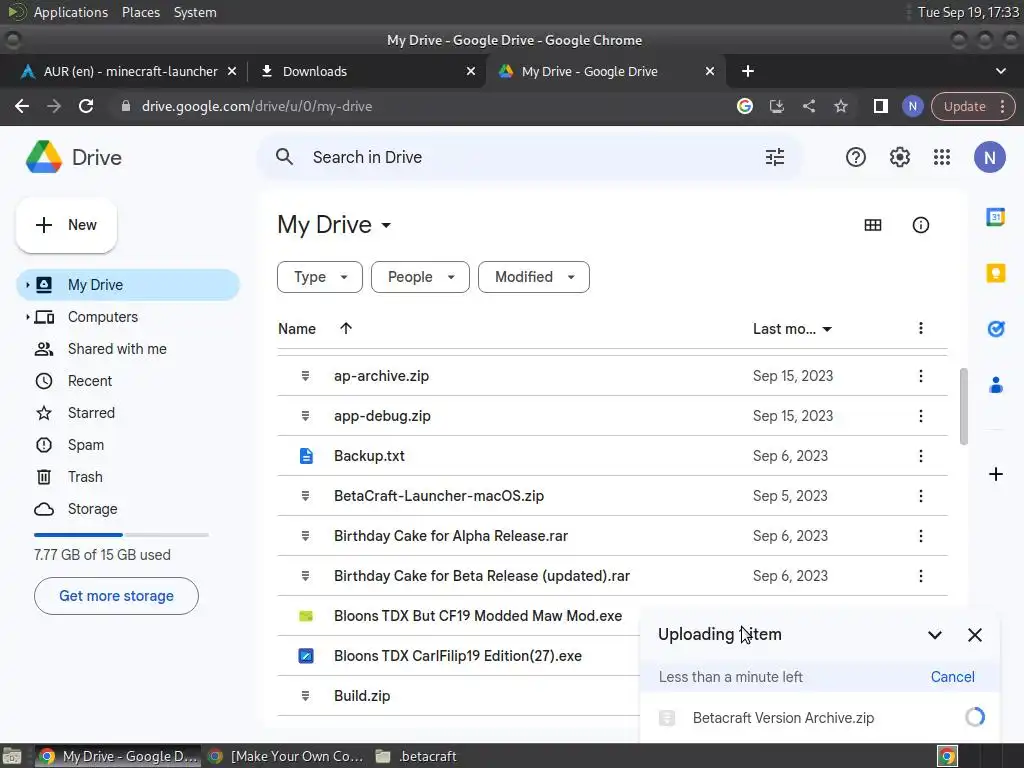The image size is (1024, 768).
Task: Open more actions for BetaCraft-Launcher-macOS.zip
Action: [920, 496]
